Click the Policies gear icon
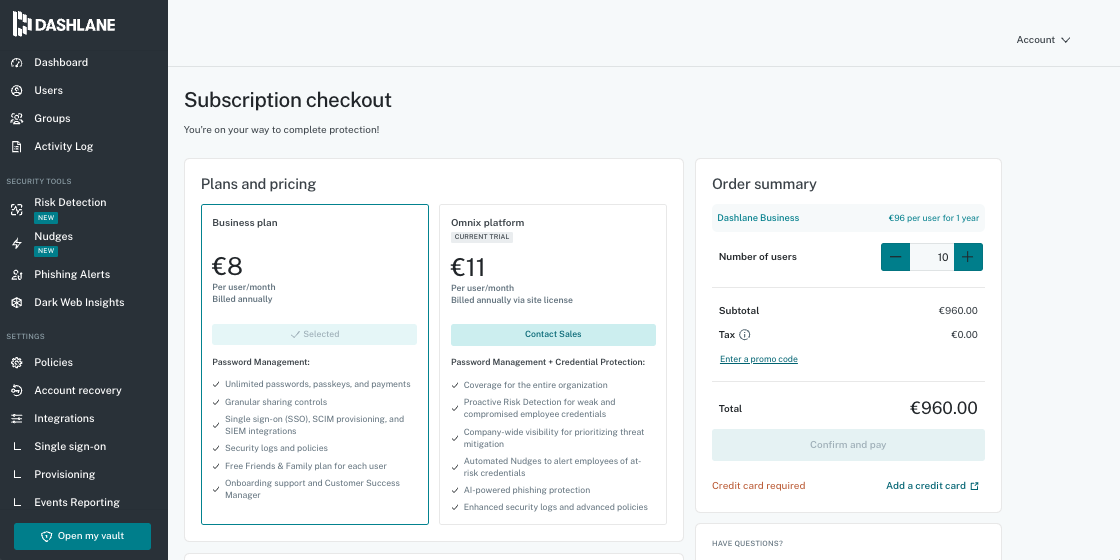 click(x=17, y=363)
